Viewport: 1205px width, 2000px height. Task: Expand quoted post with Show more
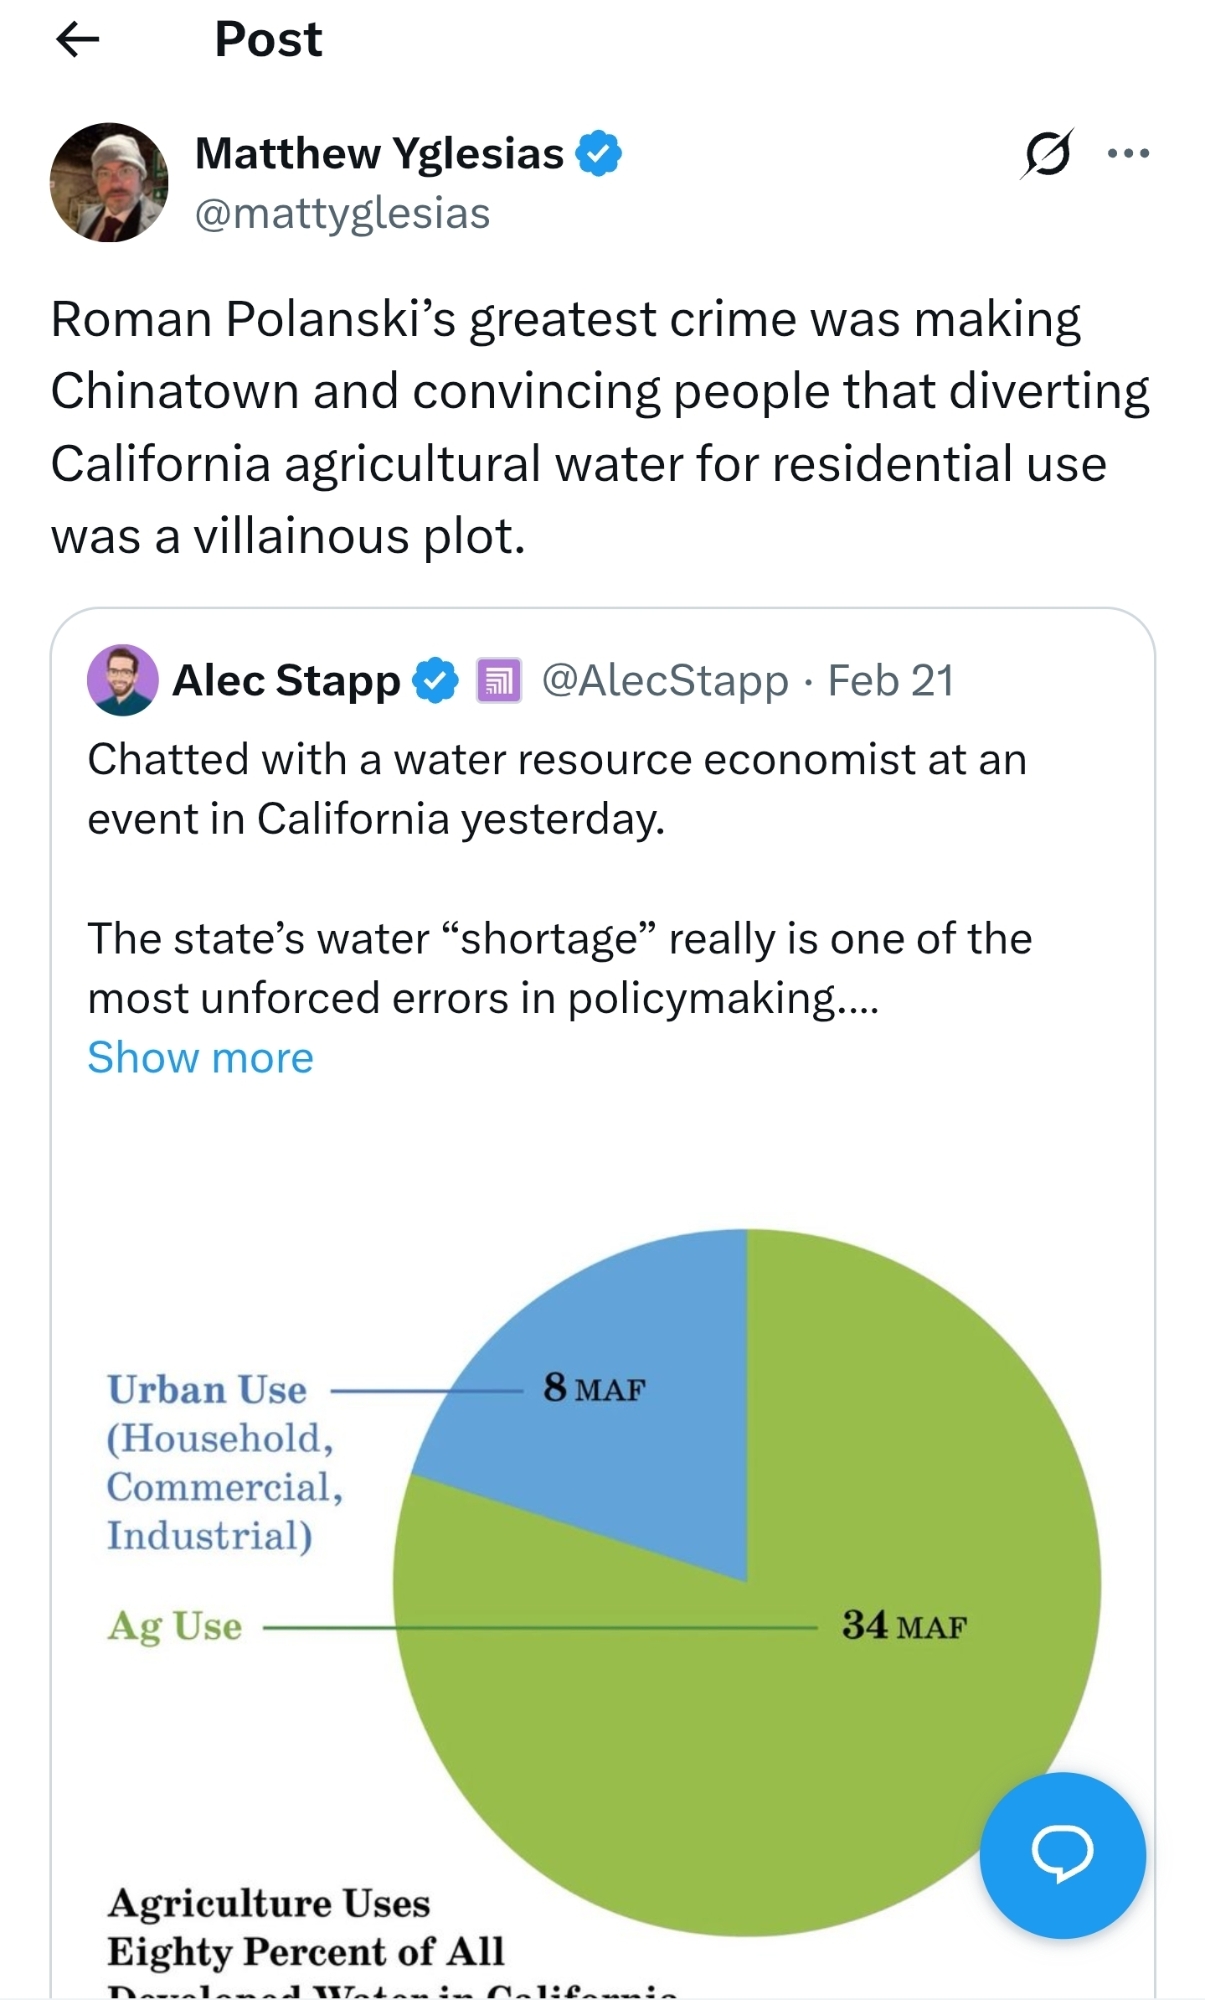(x=200, y=1057)
